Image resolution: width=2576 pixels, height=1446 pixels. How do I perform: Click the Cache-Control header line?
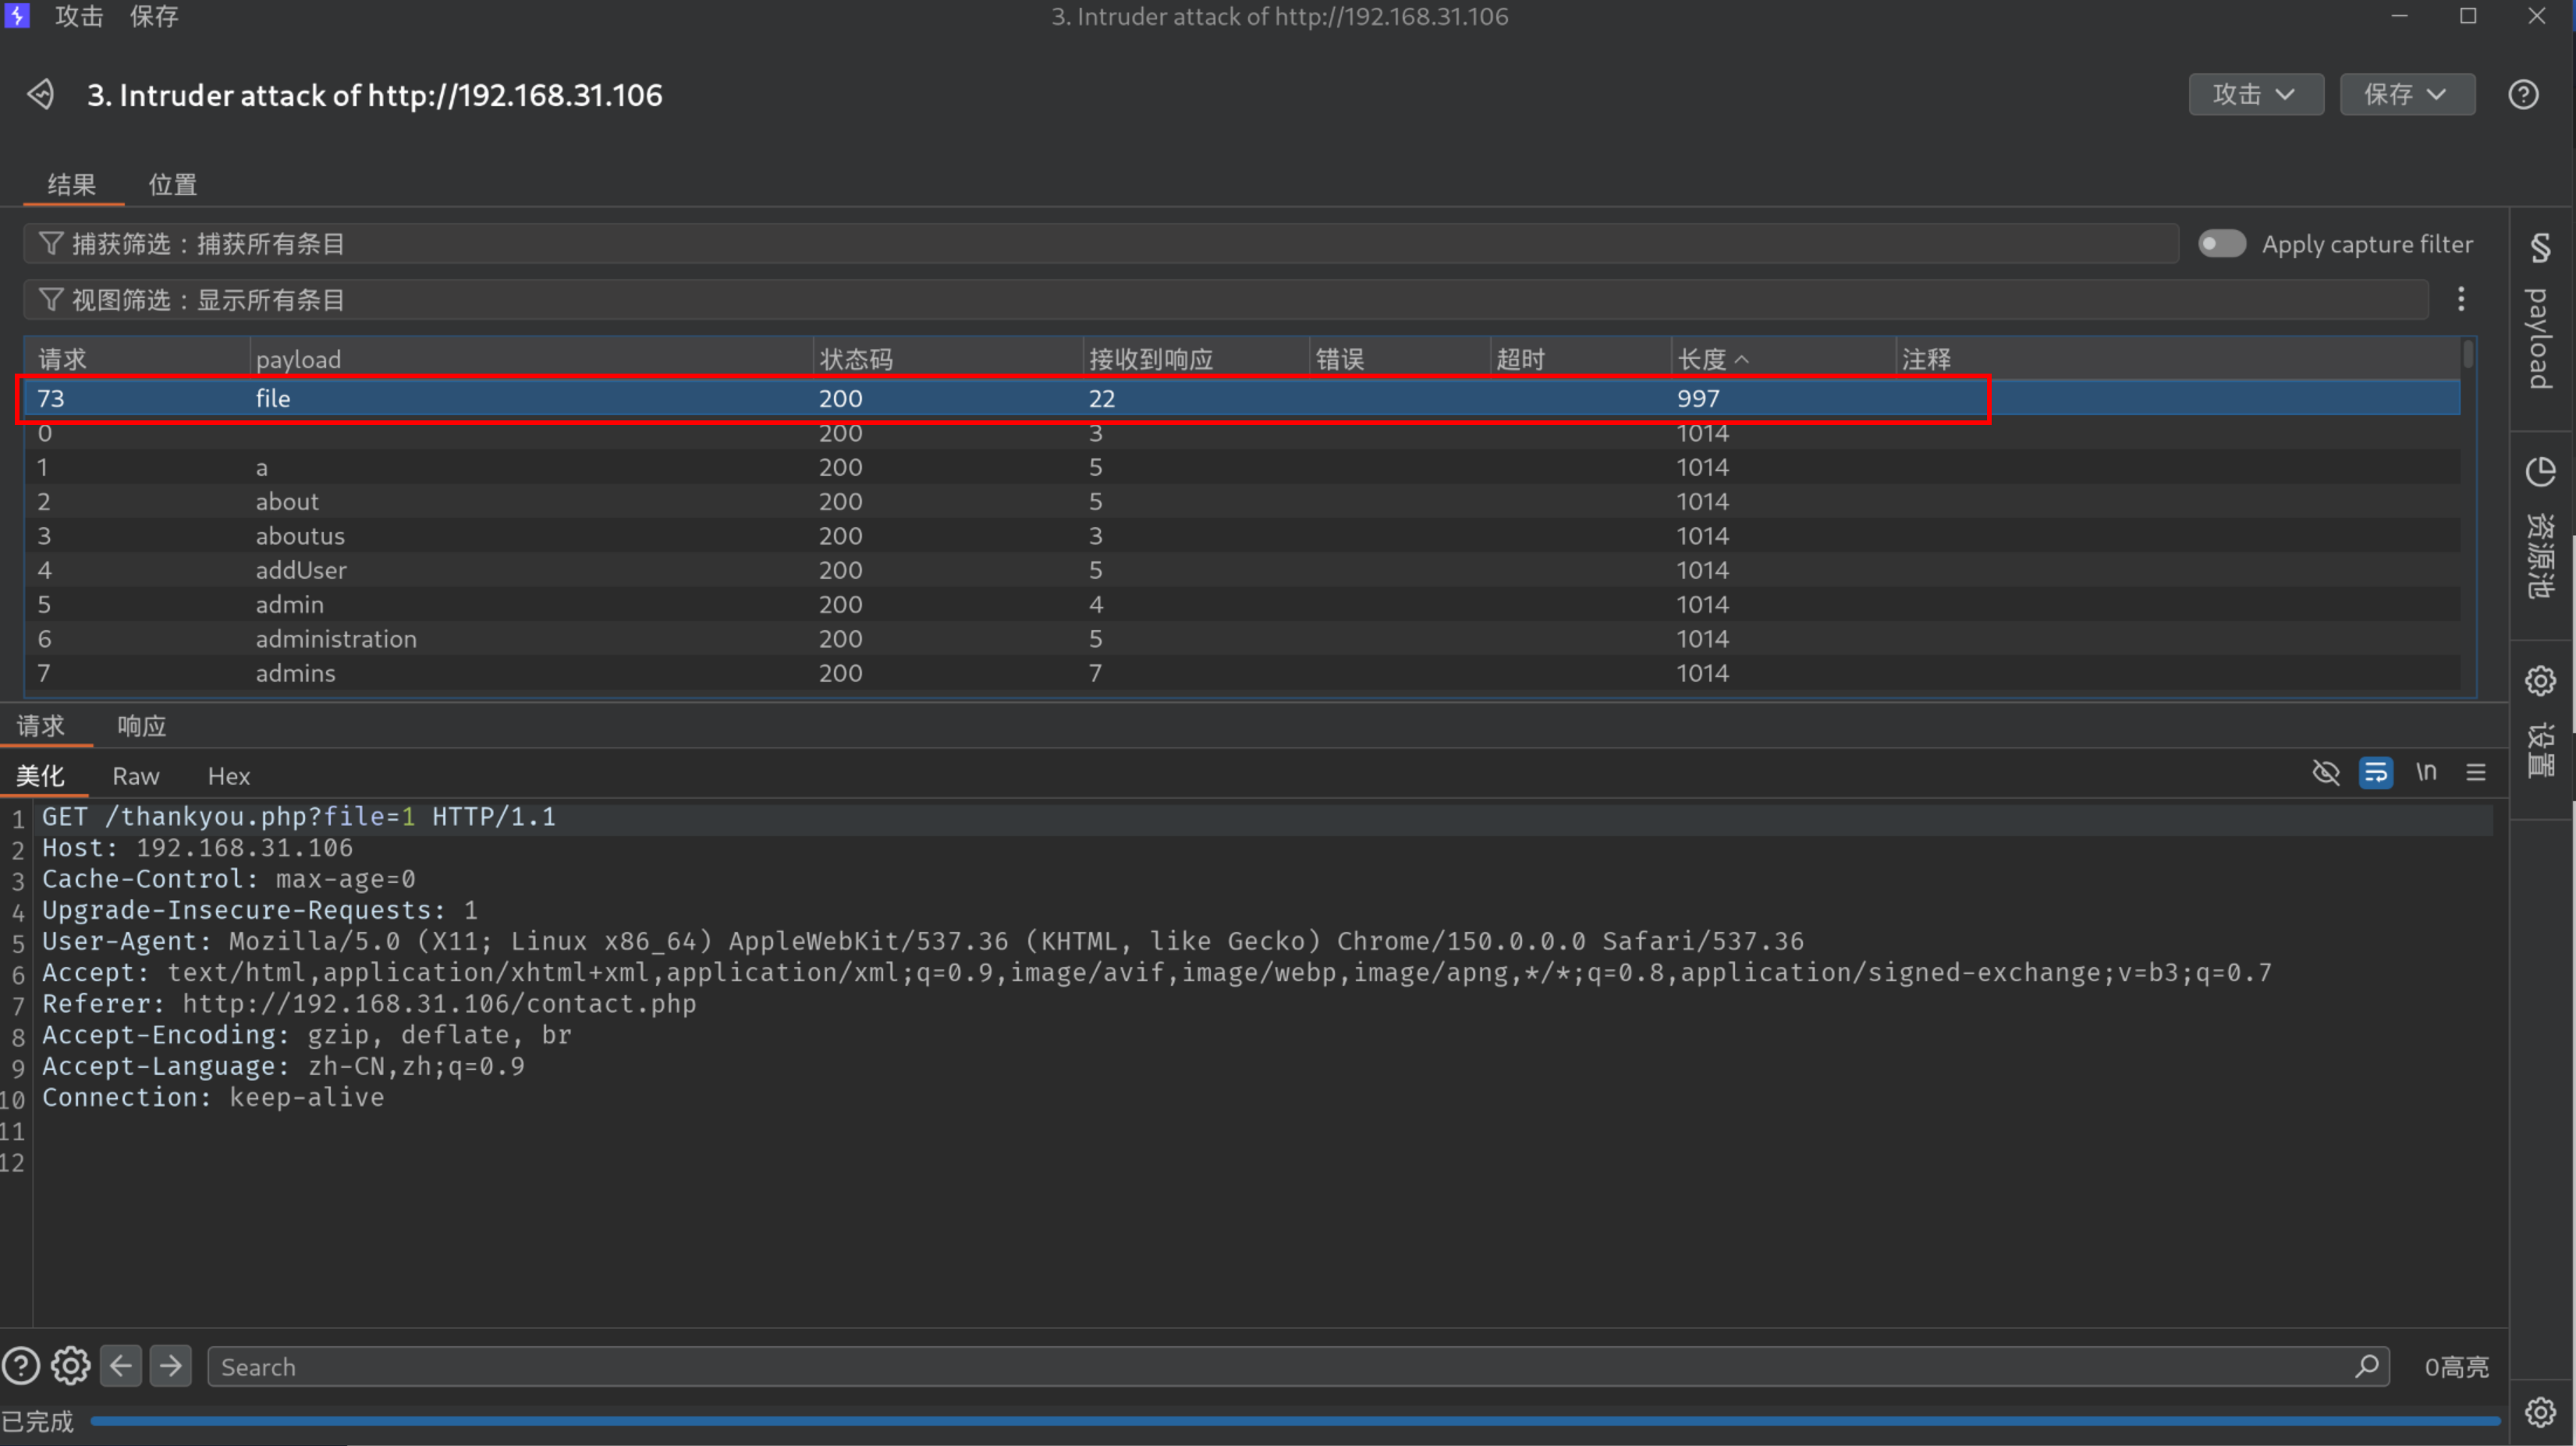(x=228, y=879)
